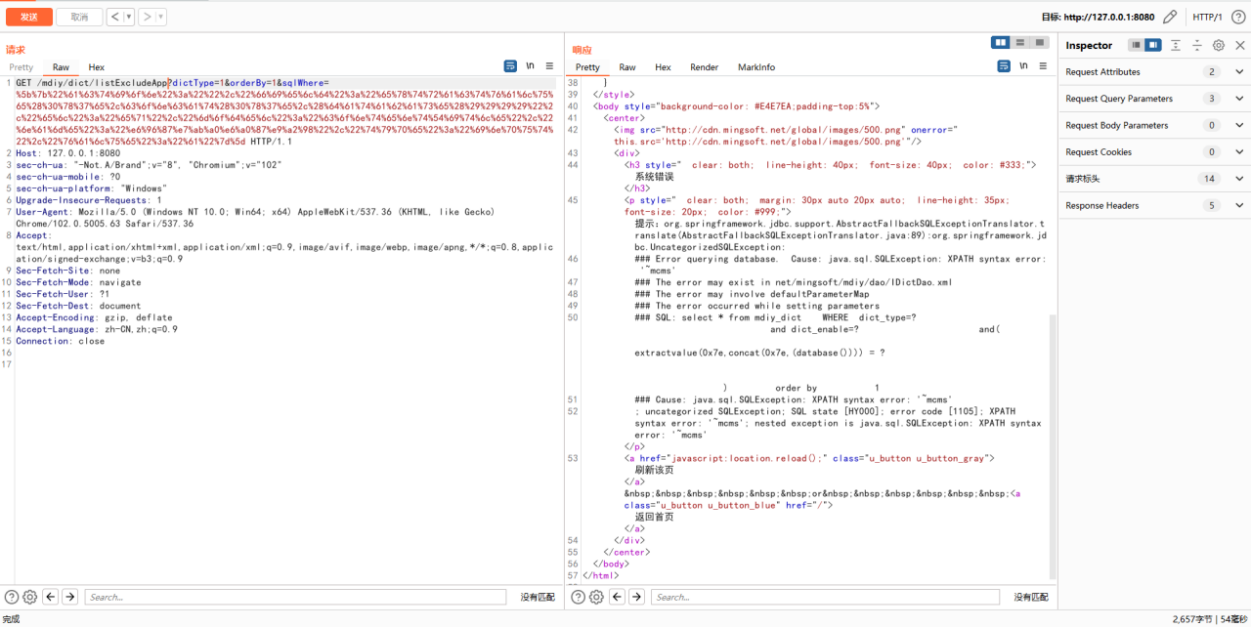Open the response Render tab
The height and width of the screenshot is (628, 1252).
704,68
